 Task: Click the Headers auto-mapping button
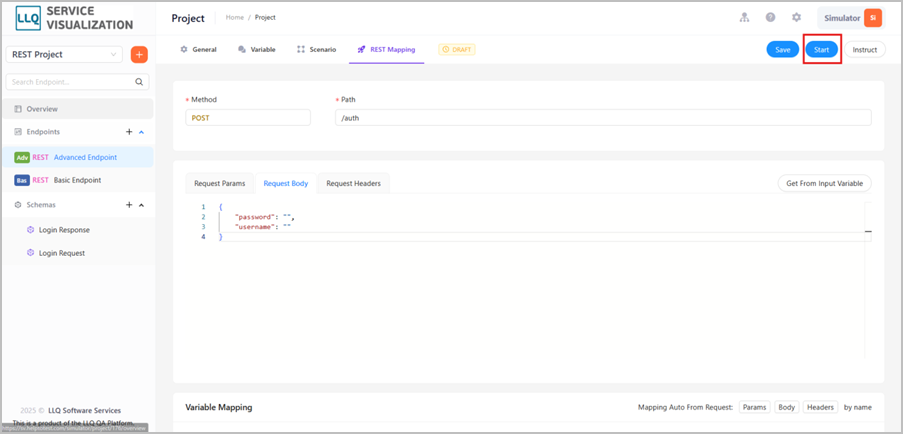click(x=821, y=407)
